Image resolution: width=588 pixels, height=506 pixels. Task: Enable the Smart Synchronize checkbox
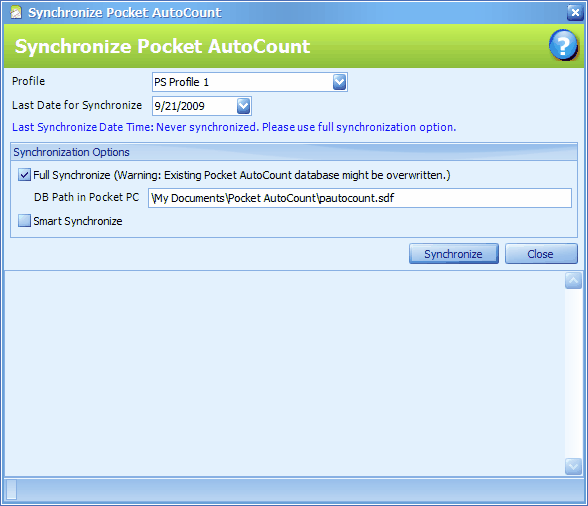pos(24,221)
